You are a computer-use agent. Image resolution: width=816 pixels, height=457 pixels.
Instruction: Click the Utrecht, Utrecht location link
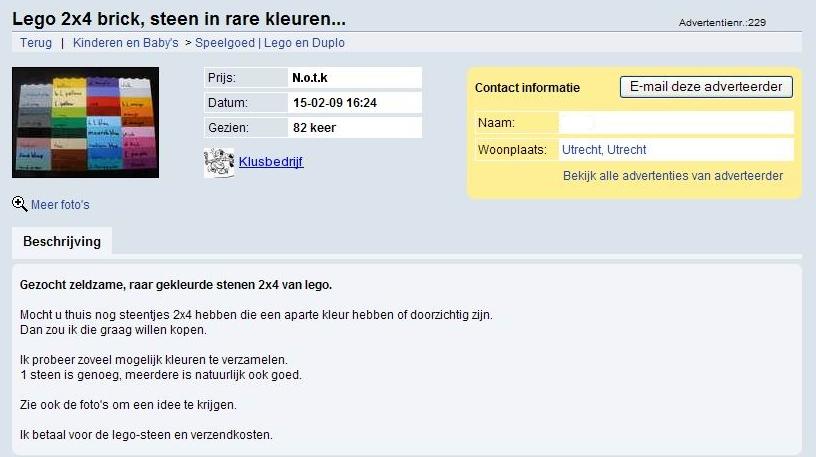pos(604,150)
